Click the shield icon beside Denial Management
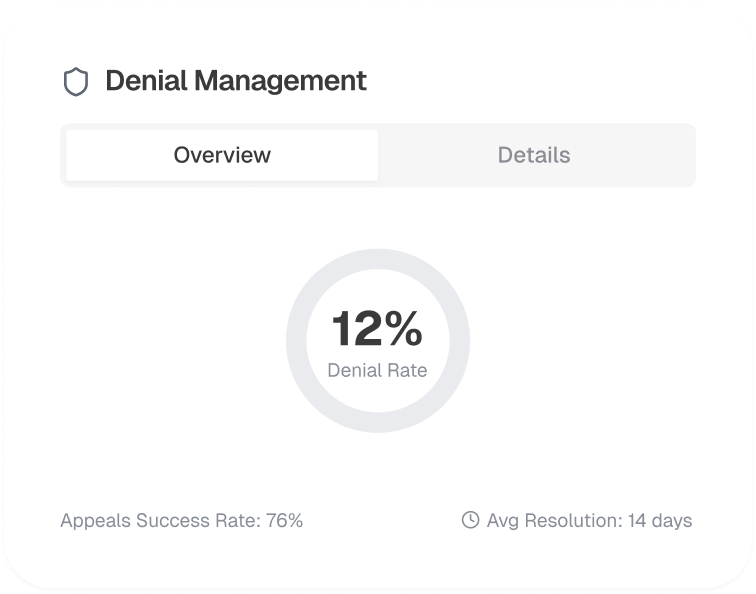Image resolution: width=756 pixels, height=594 pixels. [x=76, y=81]
